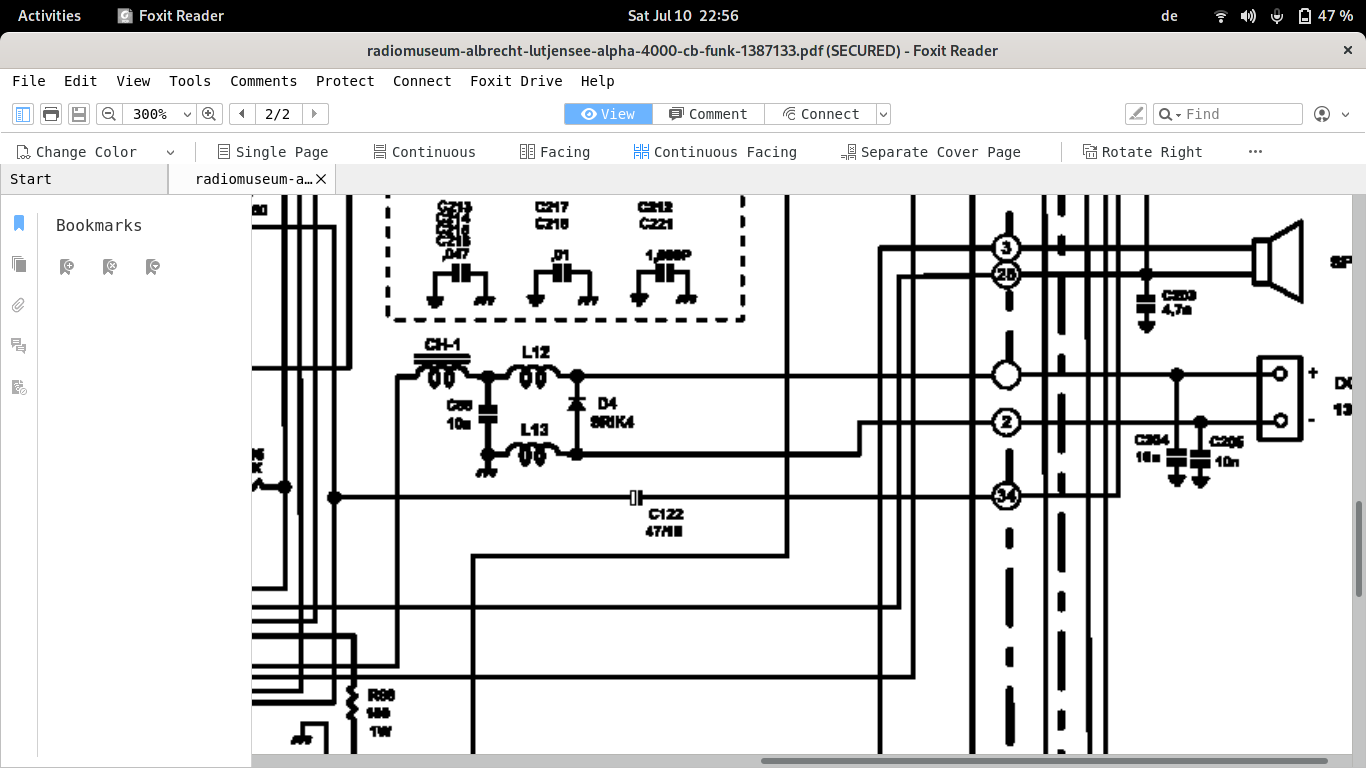Click the Print icon in the toolbar
This screenshot has width=1366, height=768.
pyautogui.click(x=51, y=114)
